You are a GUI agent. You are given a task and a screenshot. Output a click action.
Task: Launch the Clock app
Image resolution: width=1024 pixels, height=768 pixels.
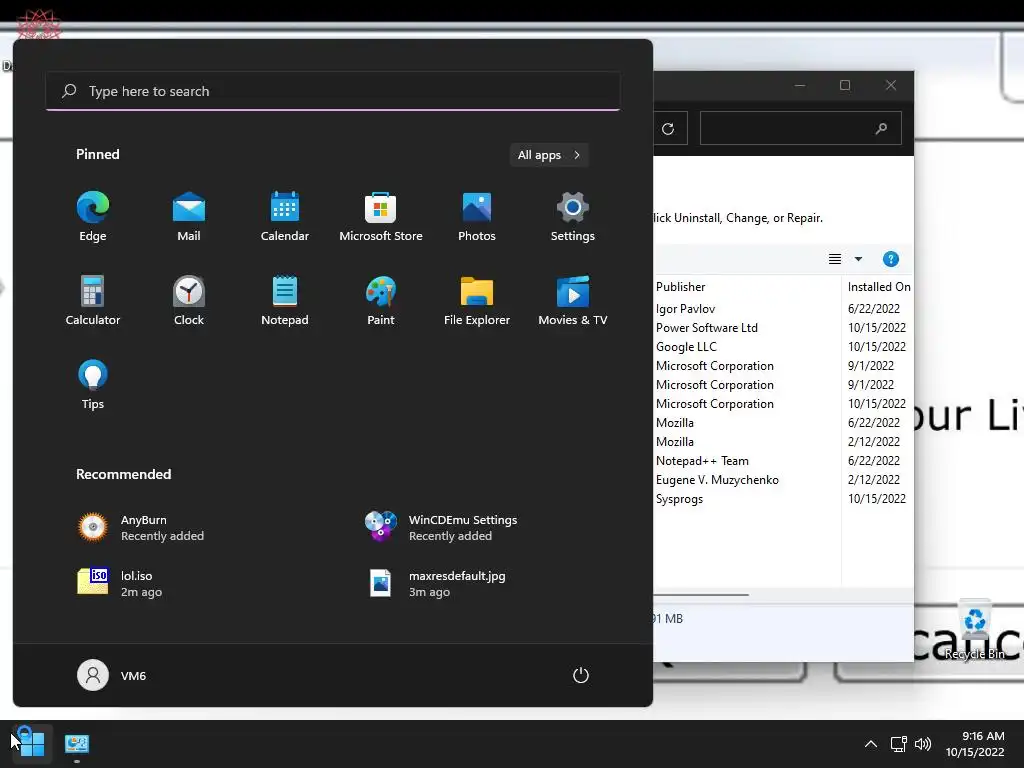[189, 300]
